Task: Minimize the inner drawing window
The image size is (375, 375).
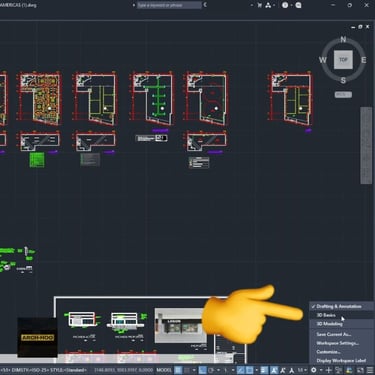Action: tap(353, 27)
